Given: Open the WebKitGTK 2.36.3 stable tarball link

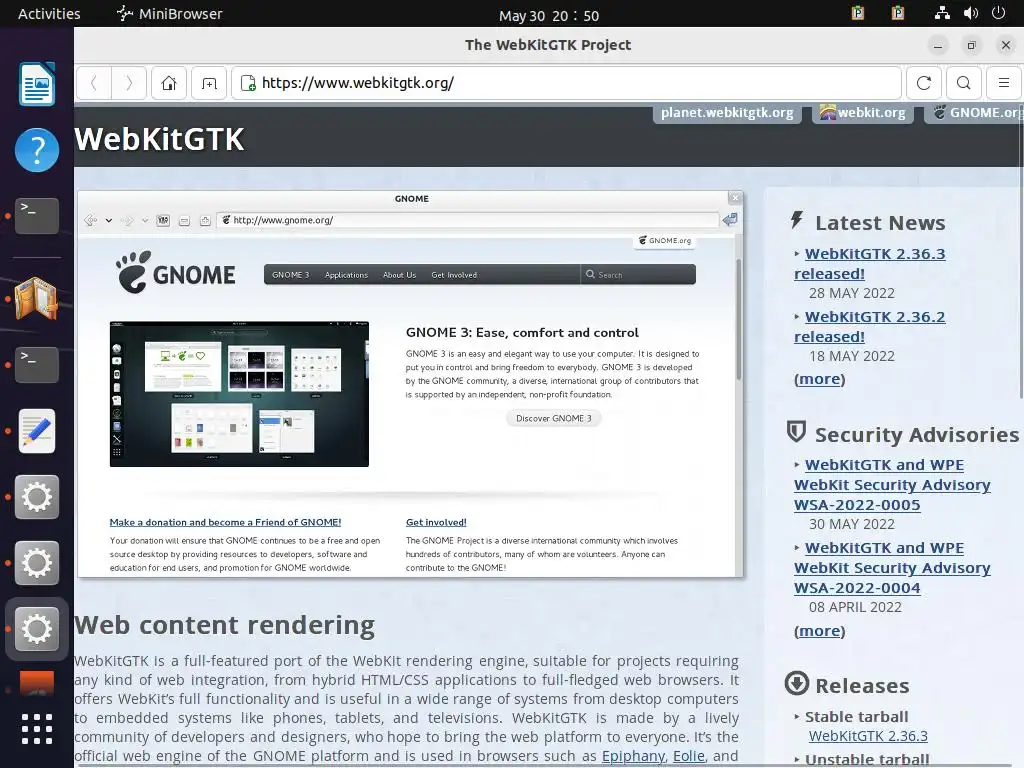Looking at the screenshot, I should coord(868,736).
